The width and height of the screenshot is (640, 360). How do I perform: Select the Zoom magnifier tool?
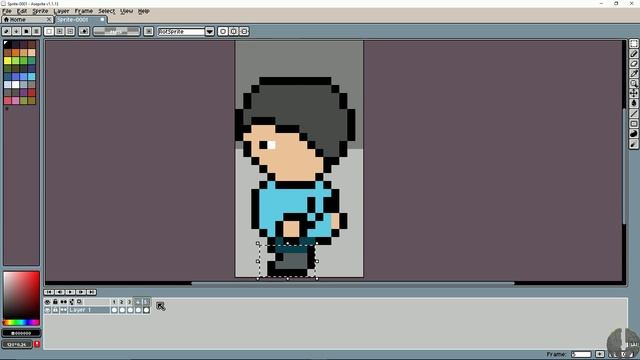[x=633, y=83]
